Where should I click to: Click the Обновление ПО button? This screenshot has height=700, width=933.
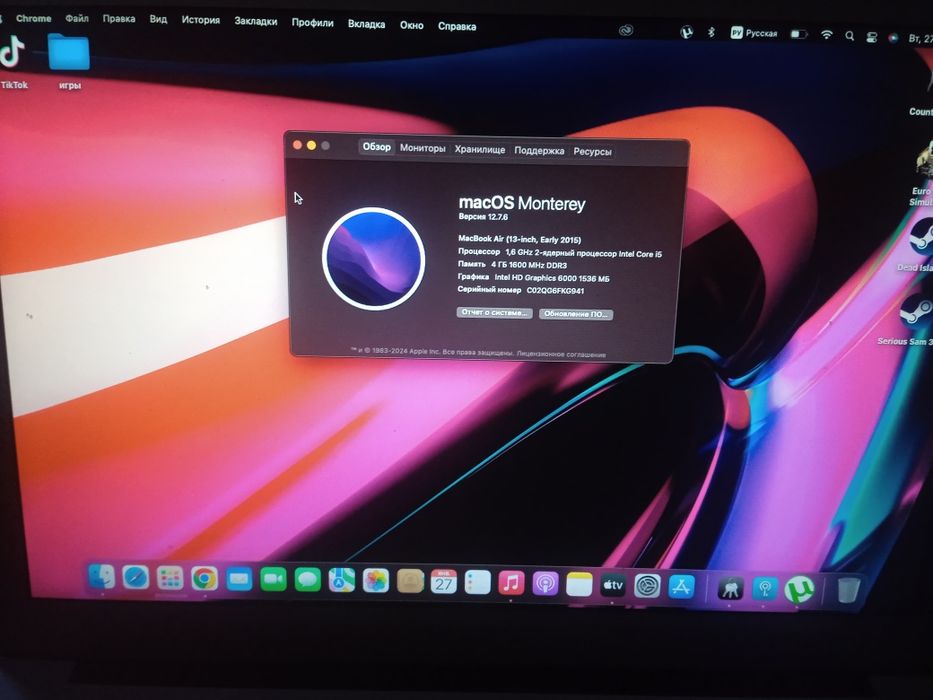[x=575, y=314]
